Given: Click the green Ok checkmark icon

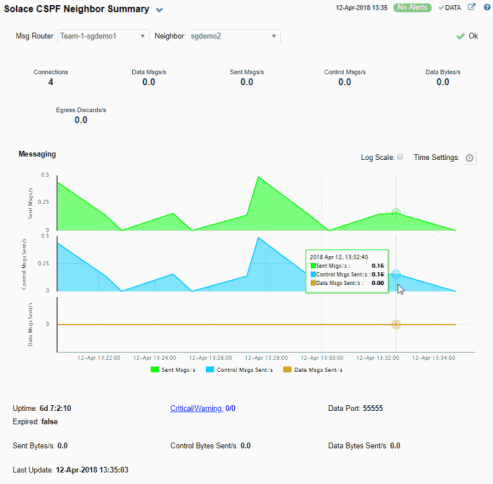Looking at the screenshot, I should pos(460,36).
